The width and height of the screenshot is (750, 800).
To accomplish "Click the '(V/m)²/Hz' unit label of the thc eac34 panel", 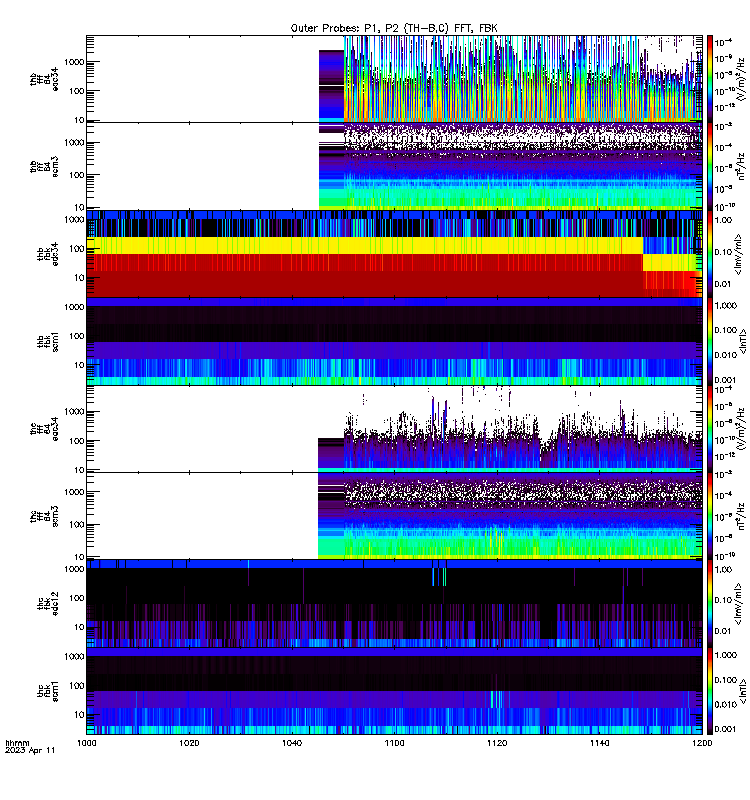I will click(x=741, y=429).
